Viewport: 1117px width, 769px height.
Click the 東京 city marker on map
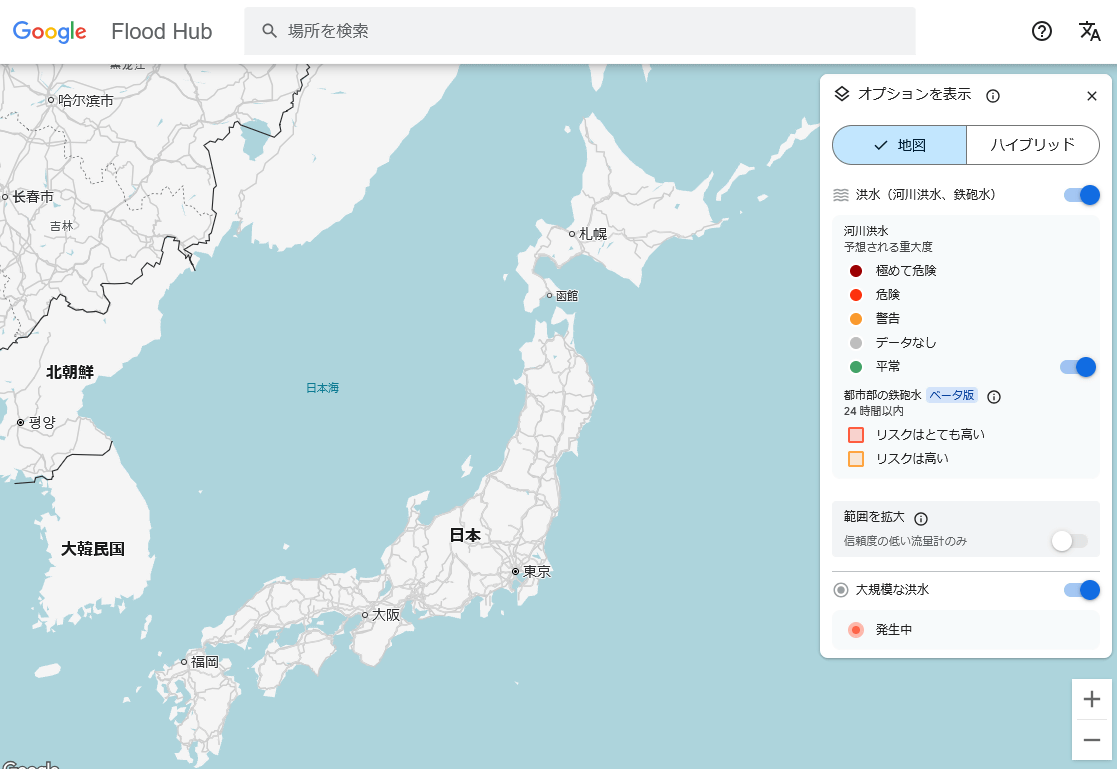515,572
